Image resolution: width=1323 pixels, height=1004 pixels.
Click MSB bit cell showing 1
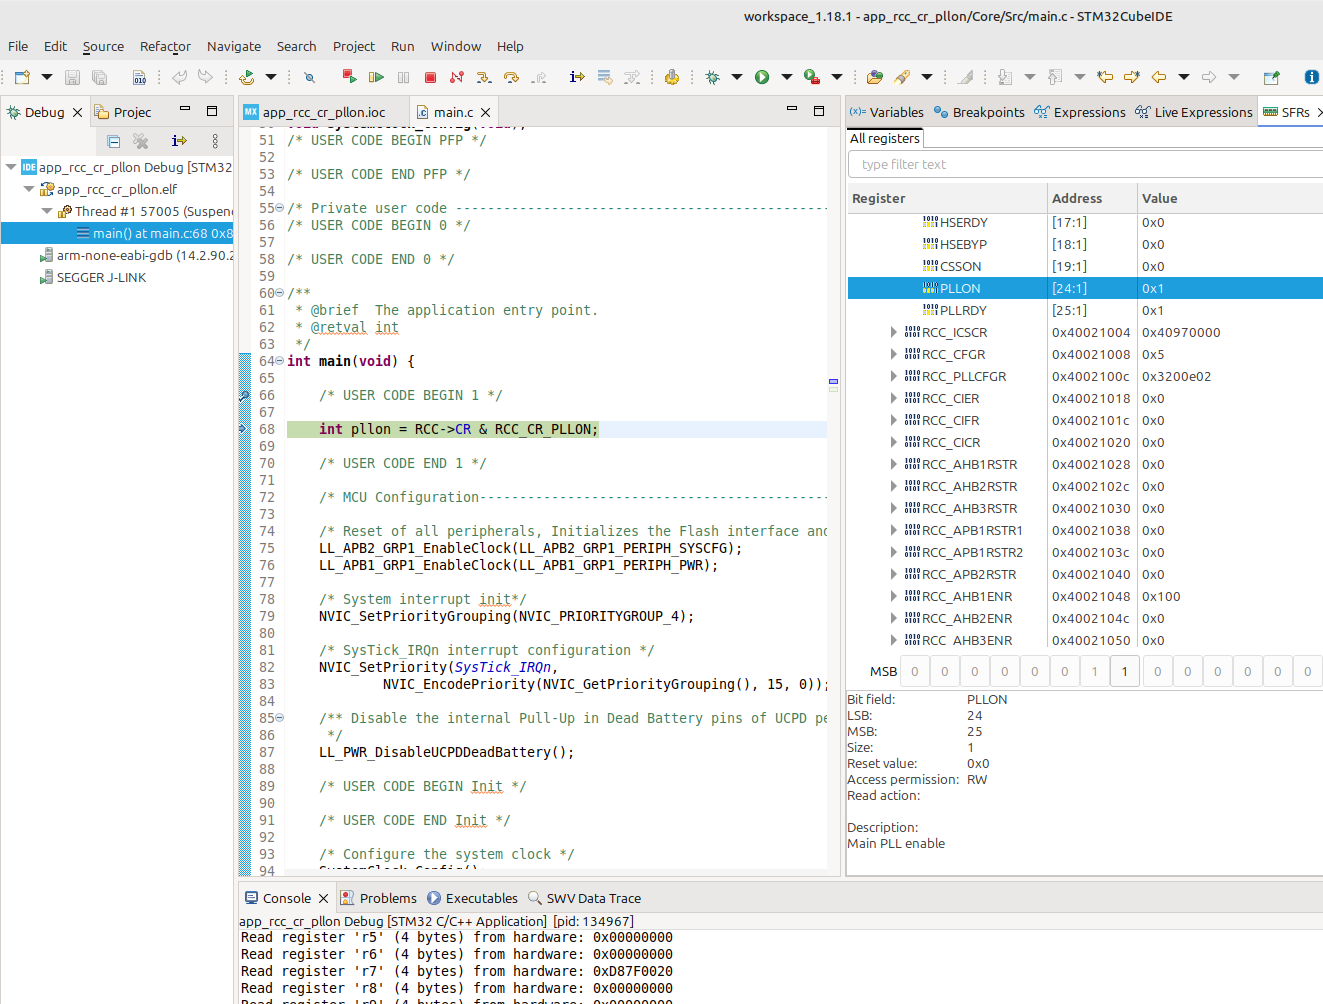pos(1124,671)
